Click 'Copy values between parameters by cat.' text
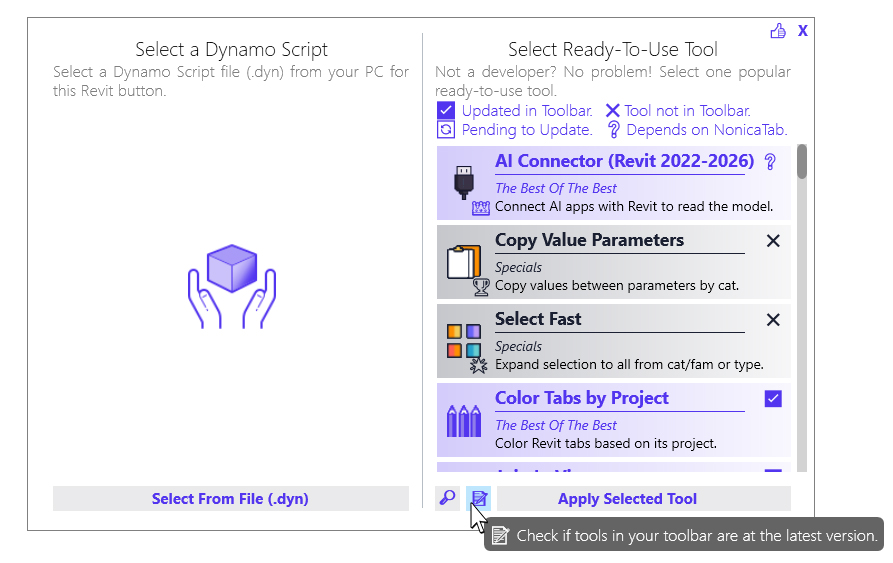The width and height of the screenshot is (893, 563). tap(617, 285)
